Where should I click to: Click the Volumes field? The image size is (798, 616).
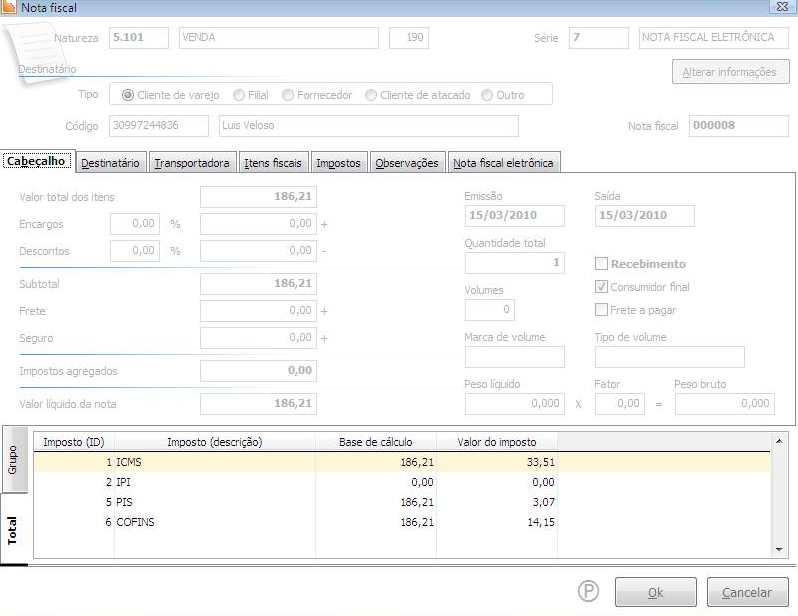tap(490, 310)
